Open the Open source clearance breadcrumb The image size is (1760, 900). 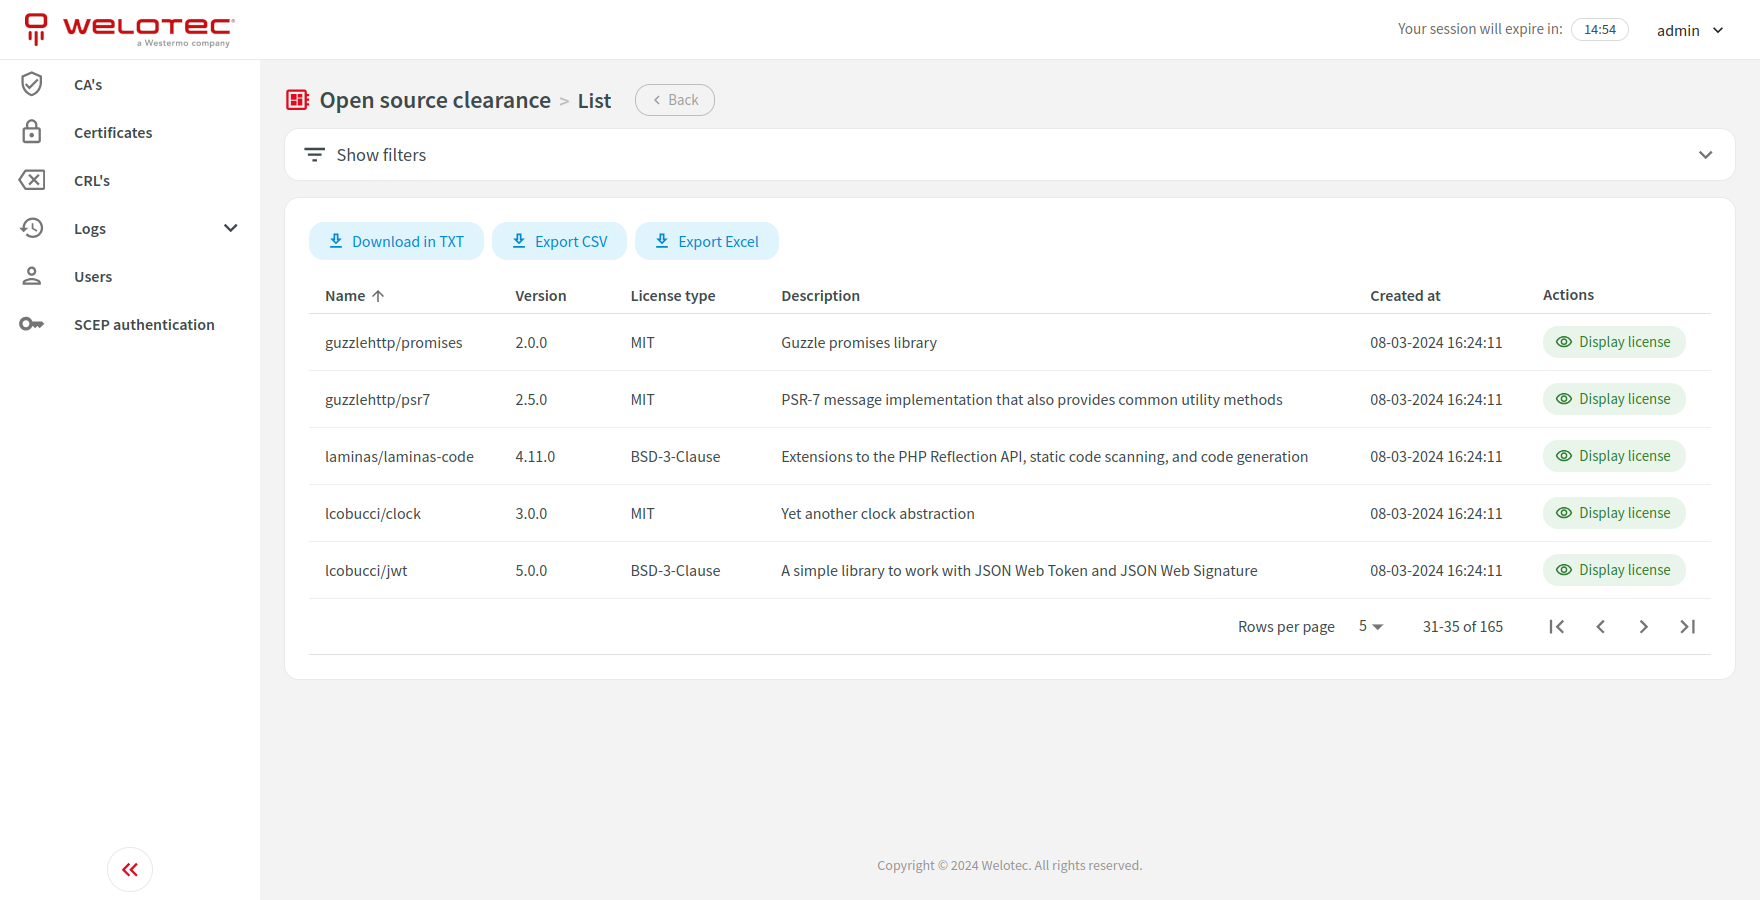click(435, 100)
